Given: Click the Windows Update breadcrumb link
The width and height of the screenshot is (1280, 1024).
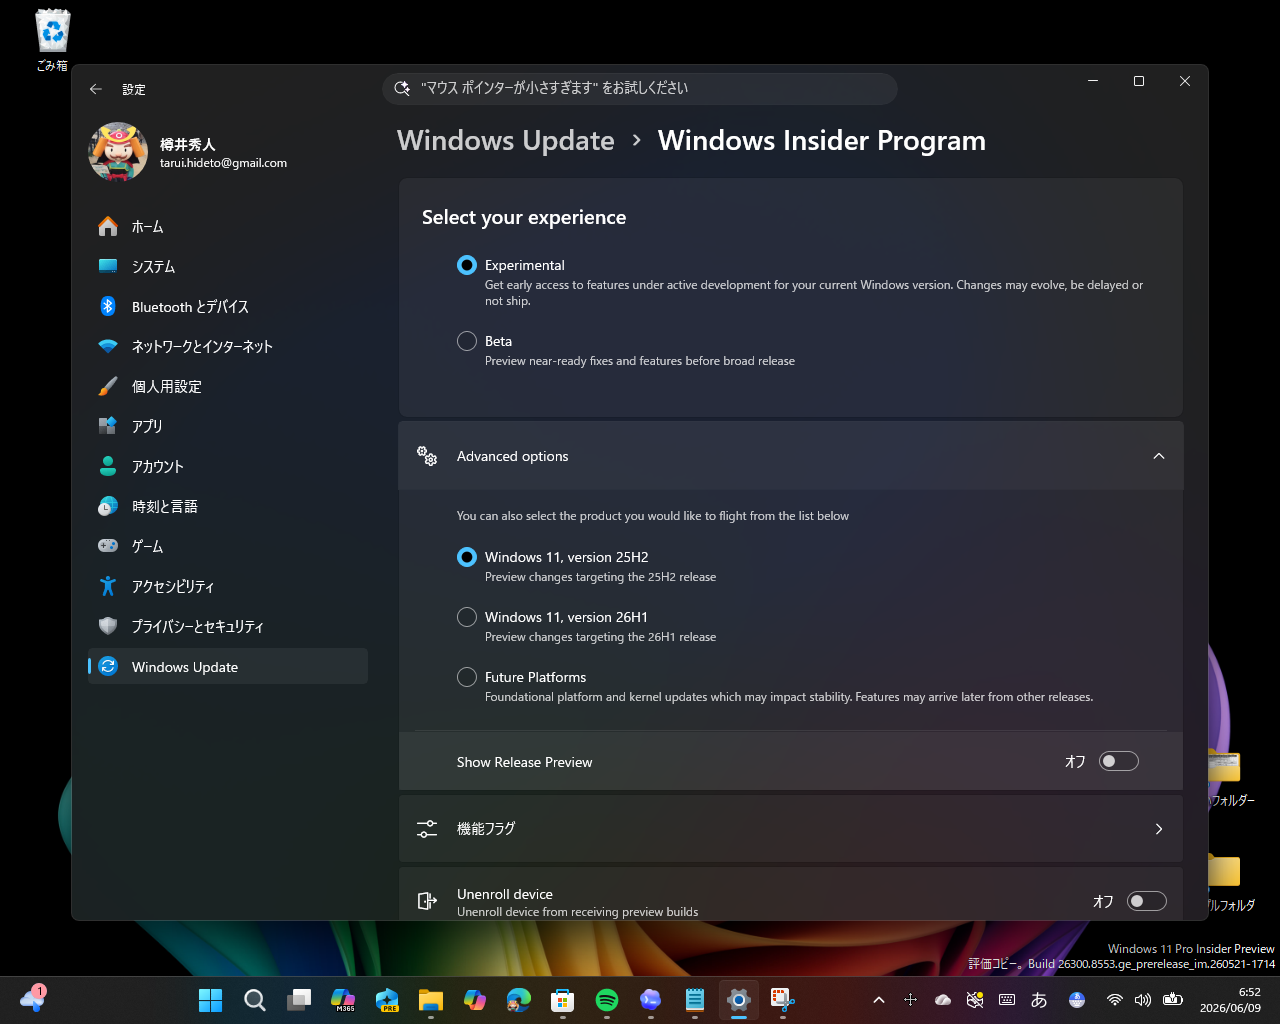Looking at the screenshot, I should coord(506,141).
